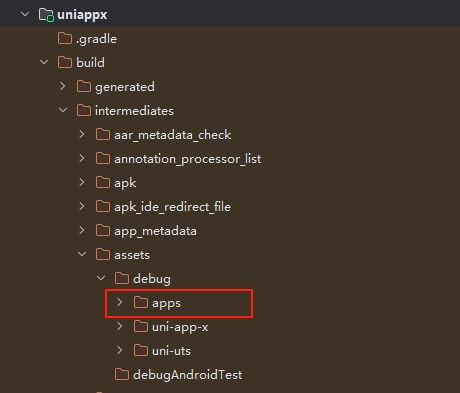Expand the generated folder chevron
Image resolution: width=460 pixels, height=393 pixels.
coord(63,86)
